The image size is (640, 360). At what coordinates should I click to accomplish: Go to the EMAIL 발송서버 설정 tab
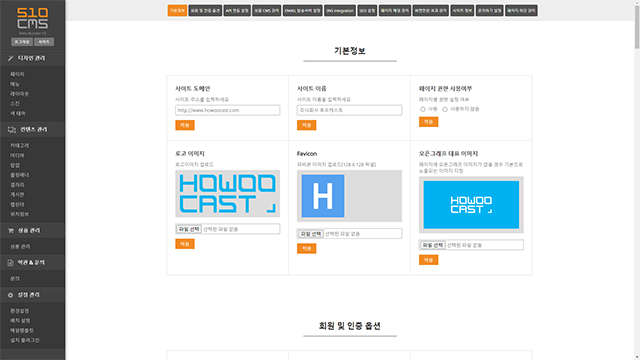(x=303, y=11)
